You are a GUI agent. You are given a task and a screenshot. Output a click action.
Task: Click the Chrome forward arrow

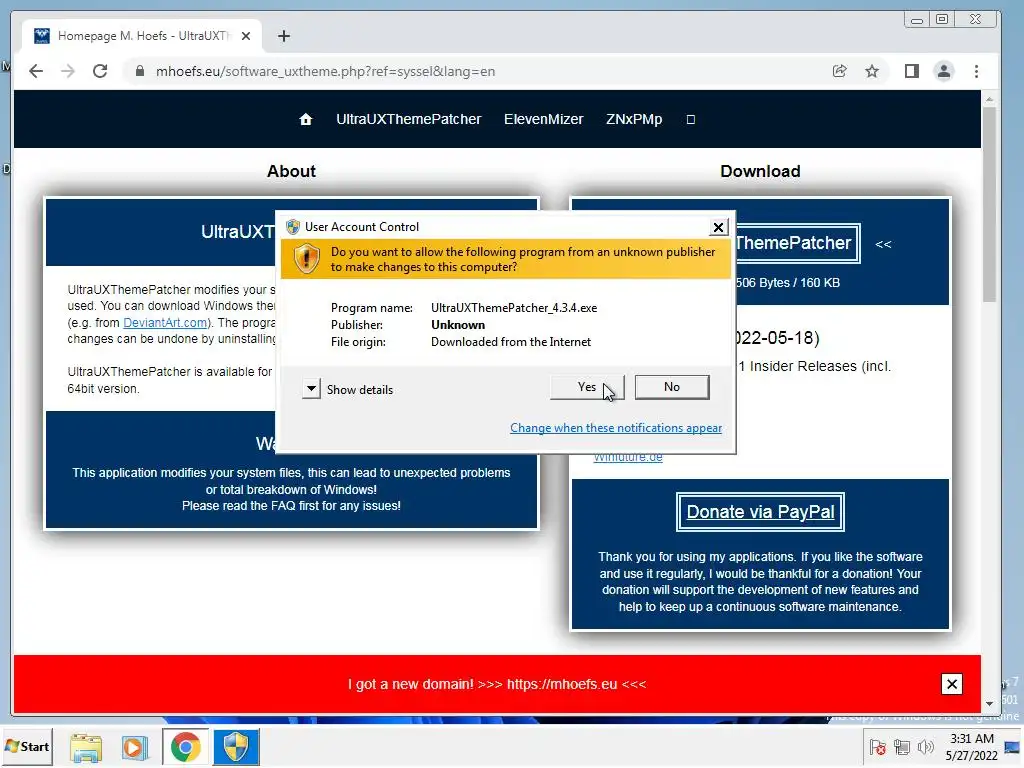pos(68,71)
